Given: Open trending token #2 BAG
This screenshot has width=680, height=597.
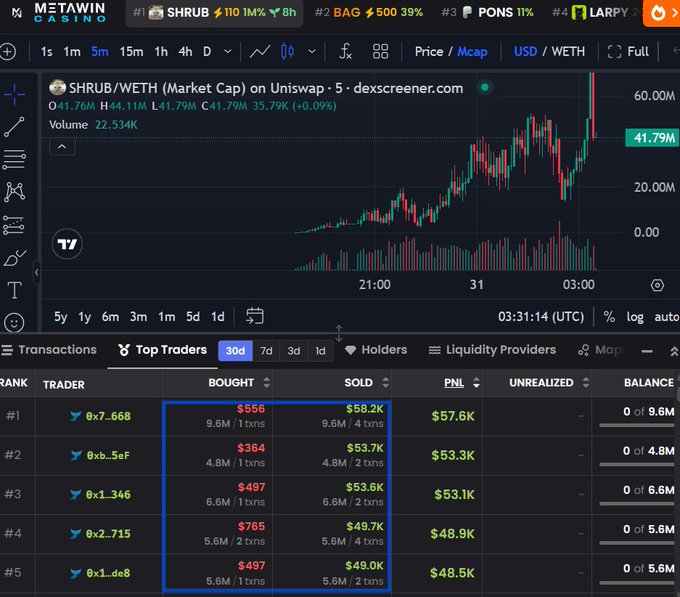Looking at the screenshot, I should (x=369, y=13).
